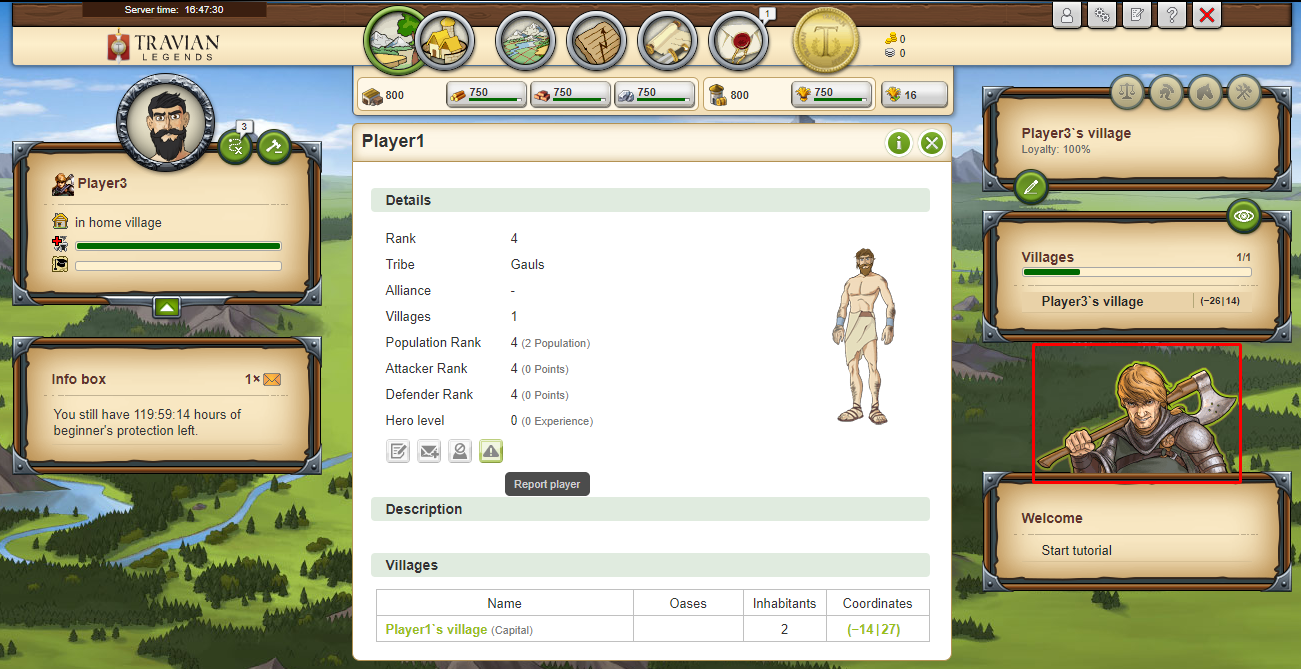This screenshot has width=1301, height=669.
Task: Click the Travian Legends logo
Action: pos(163,46)
